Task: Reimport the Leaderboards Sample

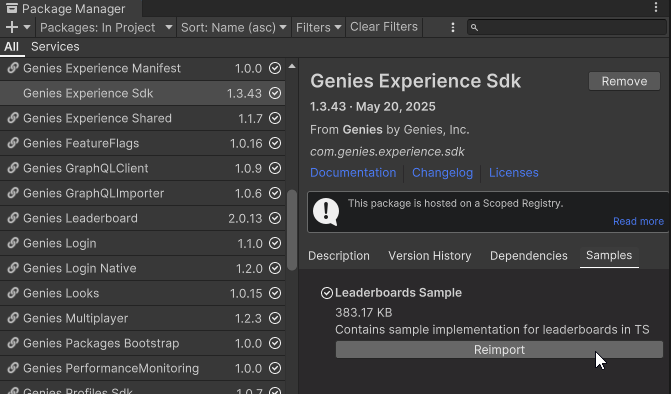Action: point(499,350)
